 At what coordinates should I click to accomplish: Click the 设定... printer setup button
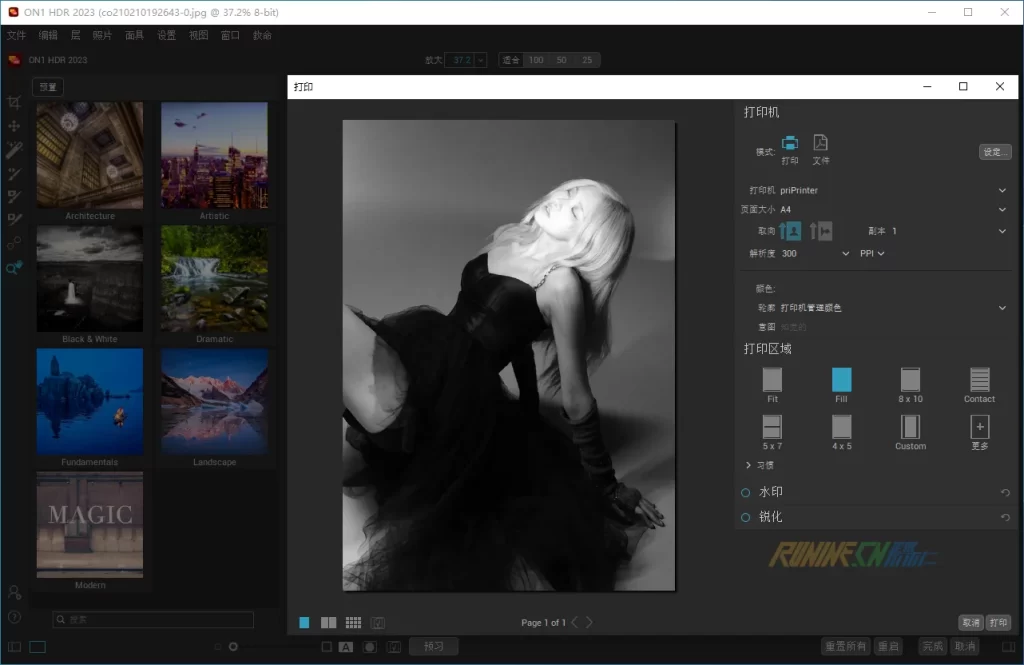994,153
